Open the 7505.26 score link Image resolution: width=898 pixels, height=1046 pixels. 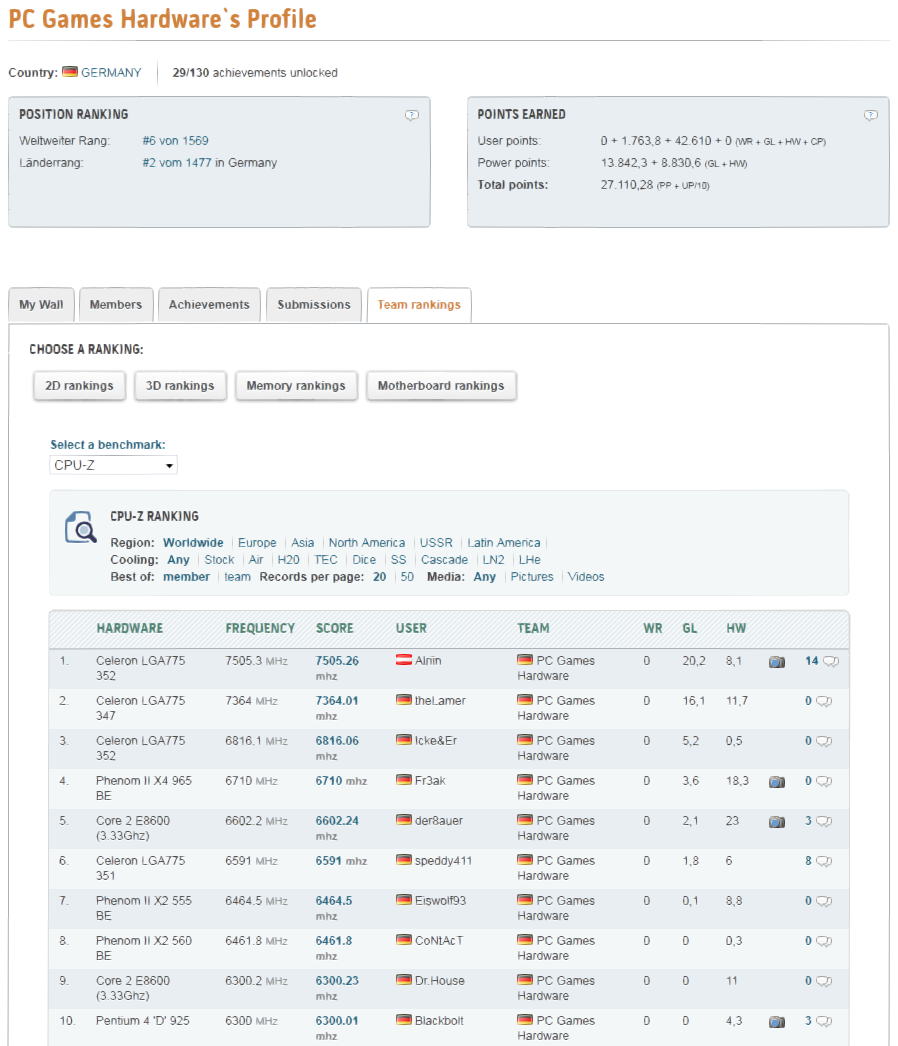(337, 660)
